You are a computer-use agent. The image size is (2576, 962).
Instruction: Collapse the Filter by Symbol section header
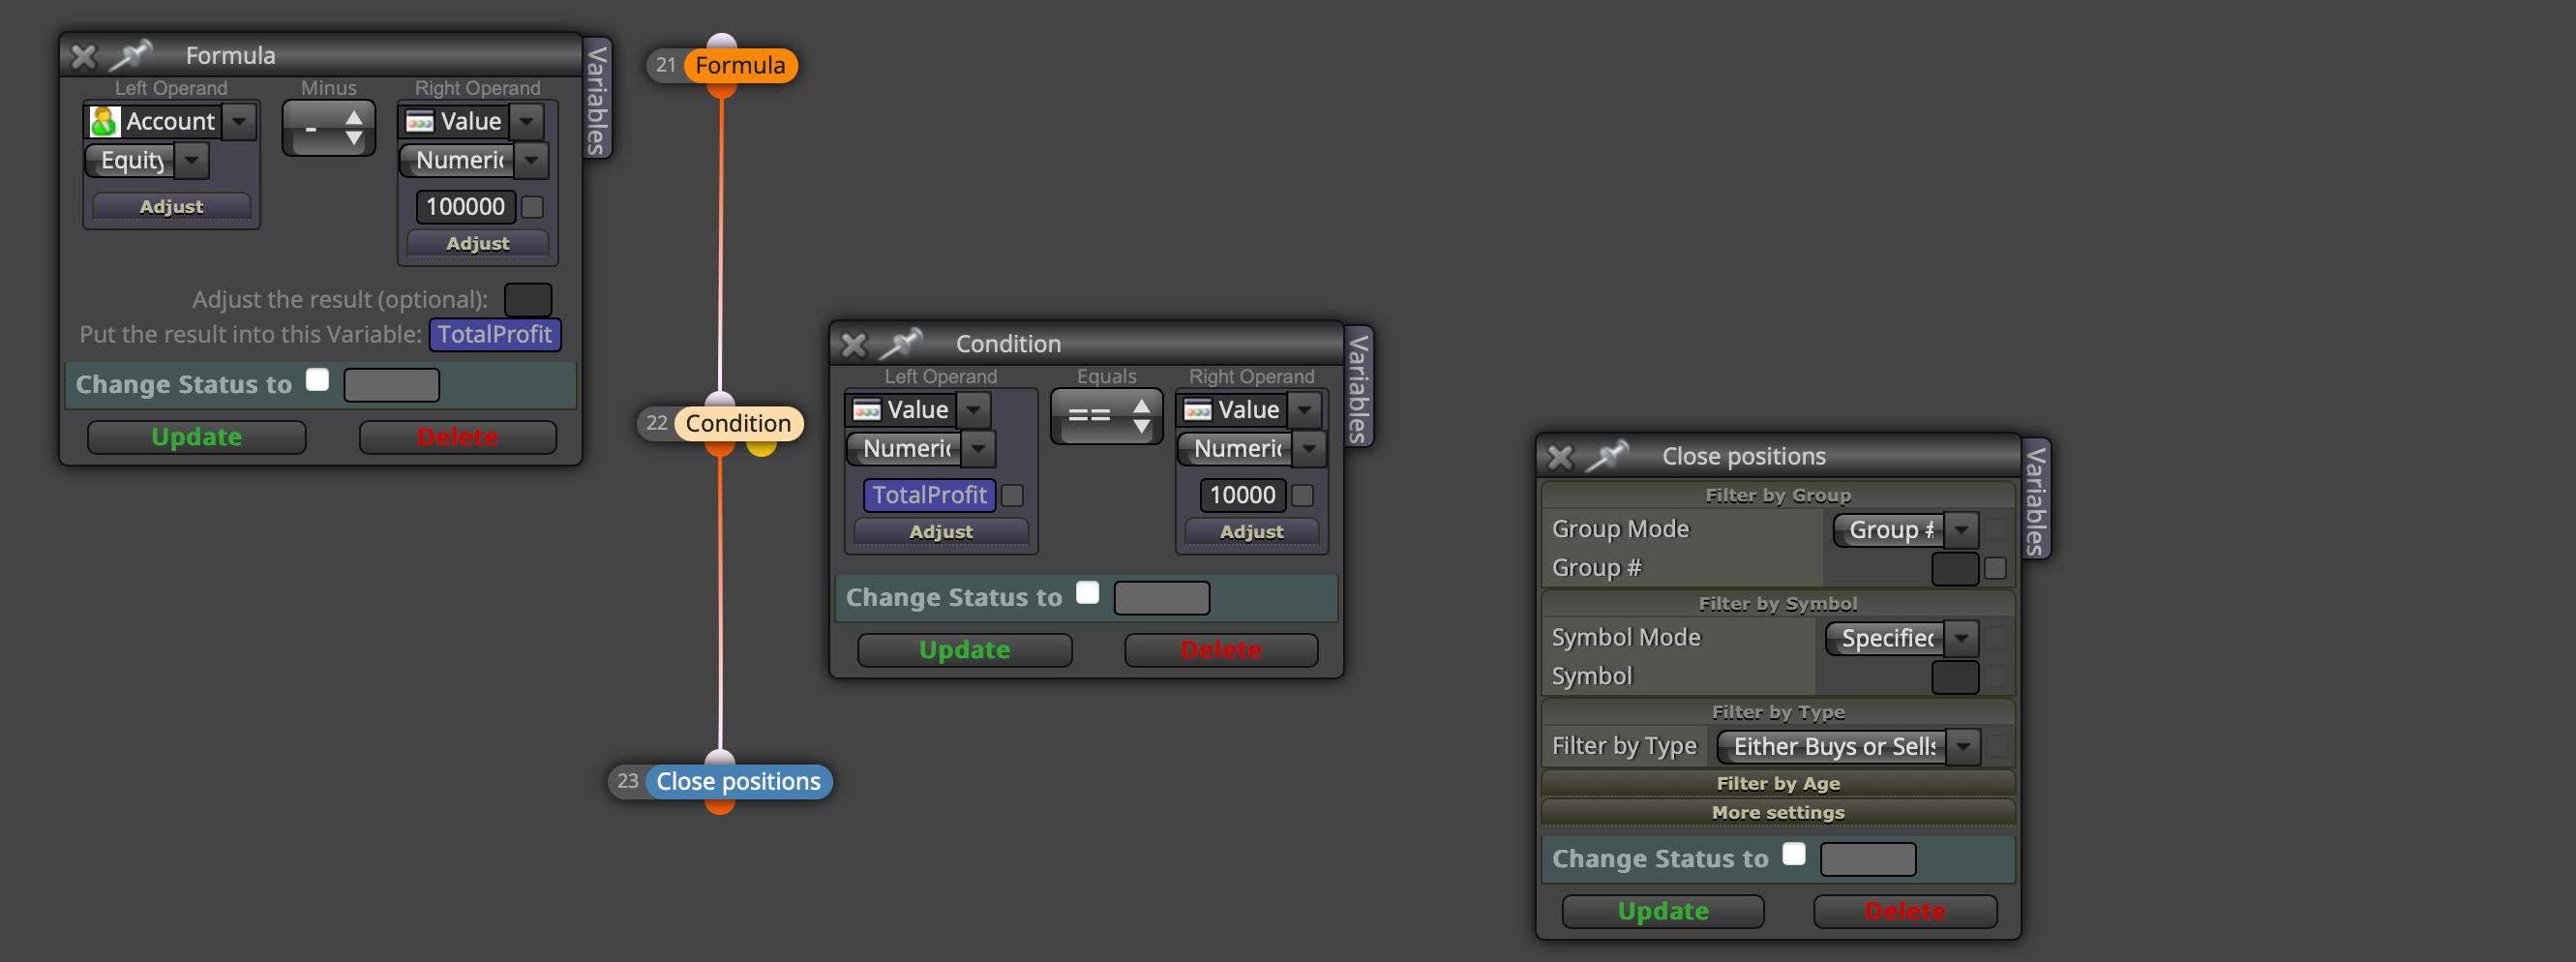click(x=1778, y=604)
